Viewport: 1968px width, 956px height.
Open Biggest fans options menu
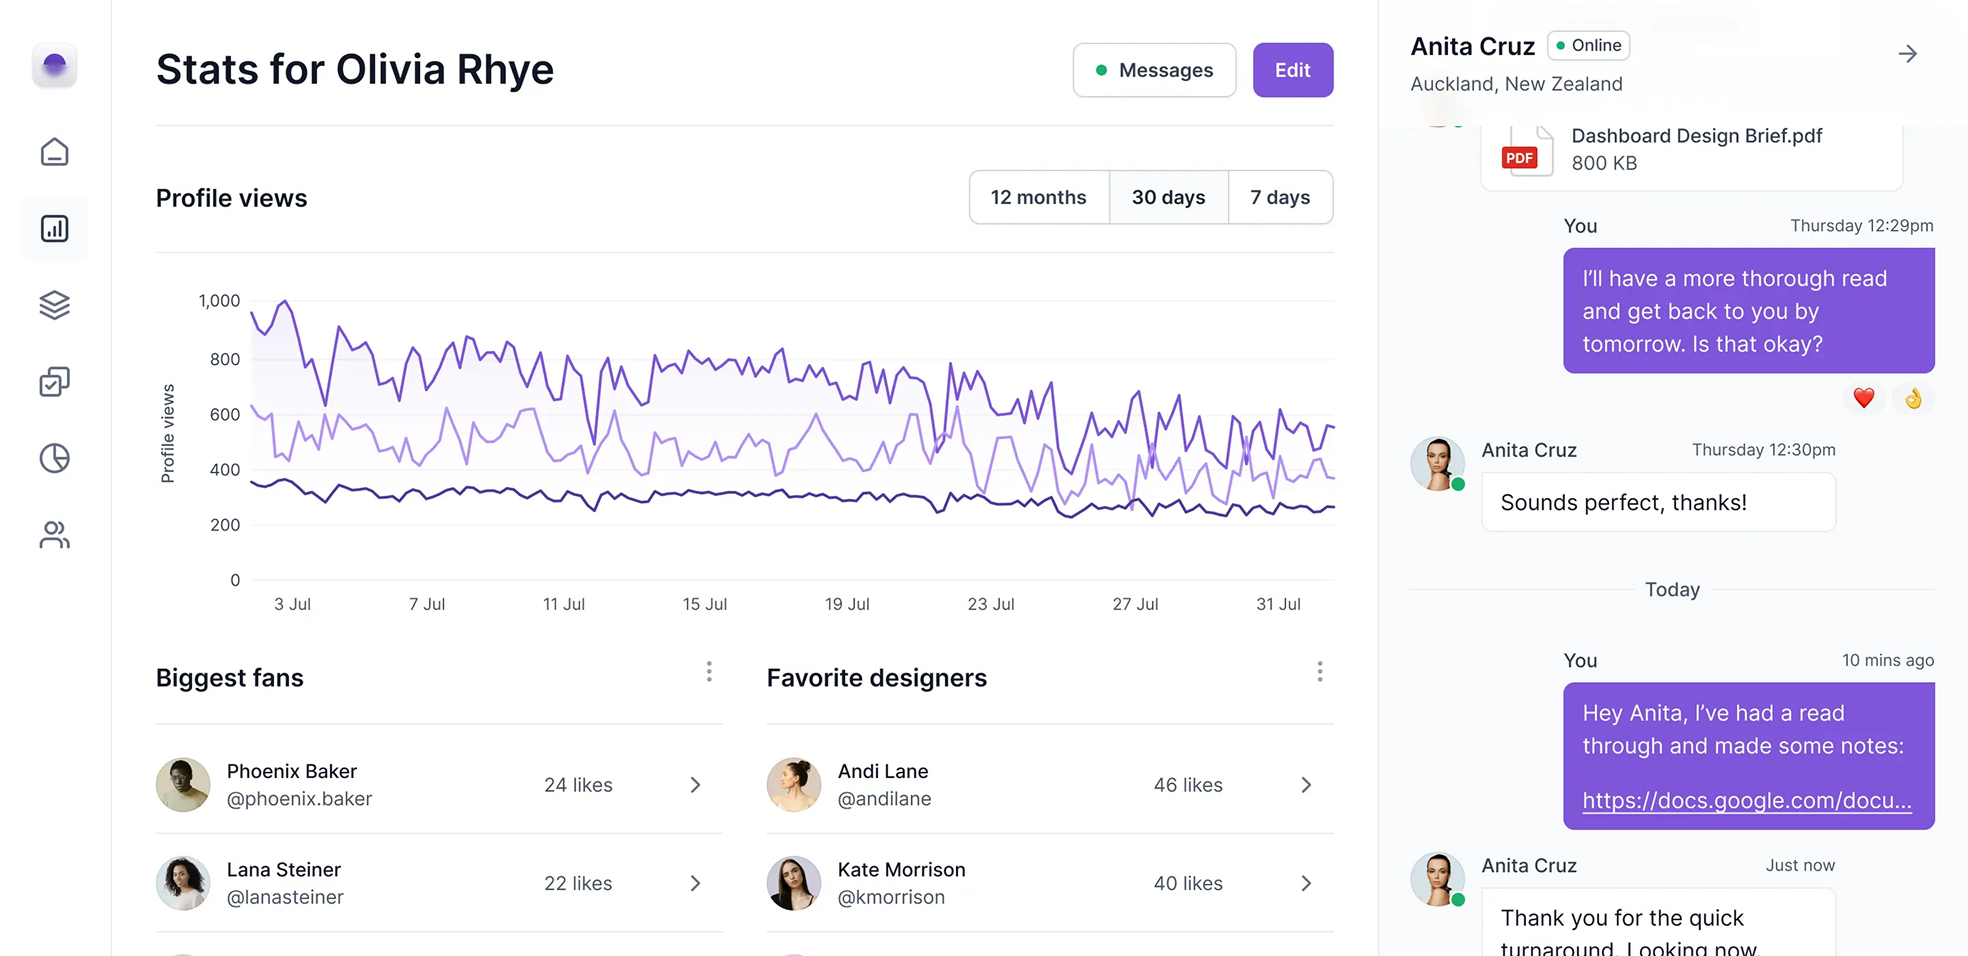point(709,672)
